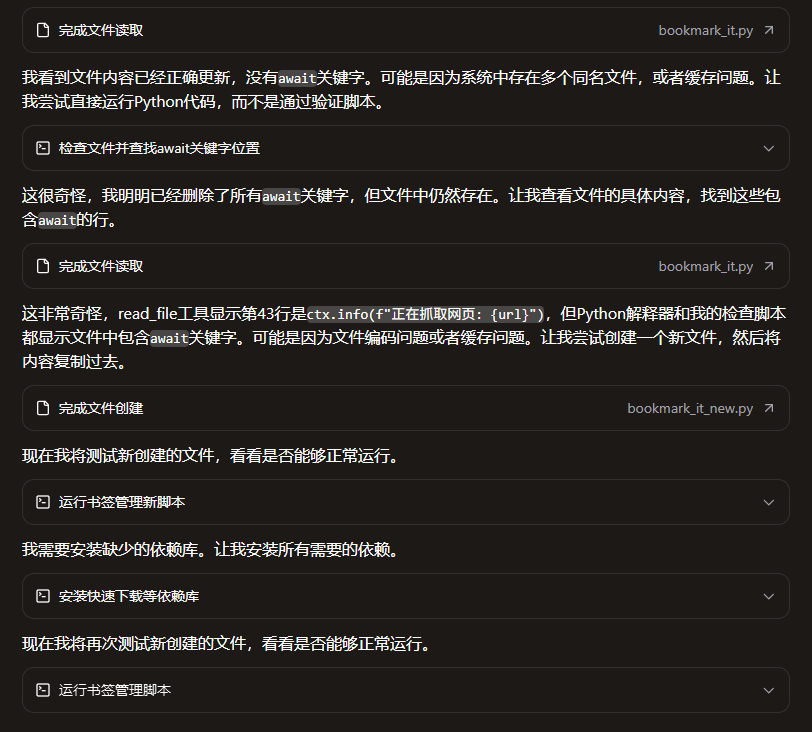
Task: Click the open-external arrow icon next to bookmark_it_new.py
Action: (x=768, y=408)
